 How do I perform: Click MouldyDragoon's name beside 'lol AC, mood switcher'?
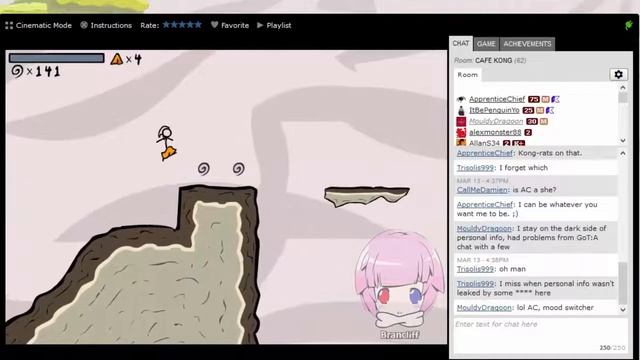[x=484, y=308]
